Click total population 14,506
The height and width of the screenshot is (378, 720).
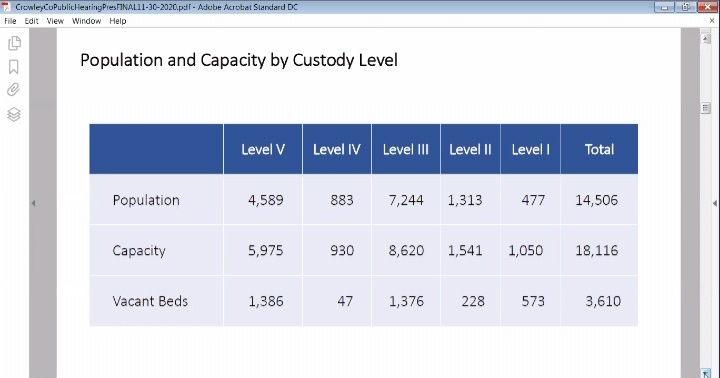(596, 200)
